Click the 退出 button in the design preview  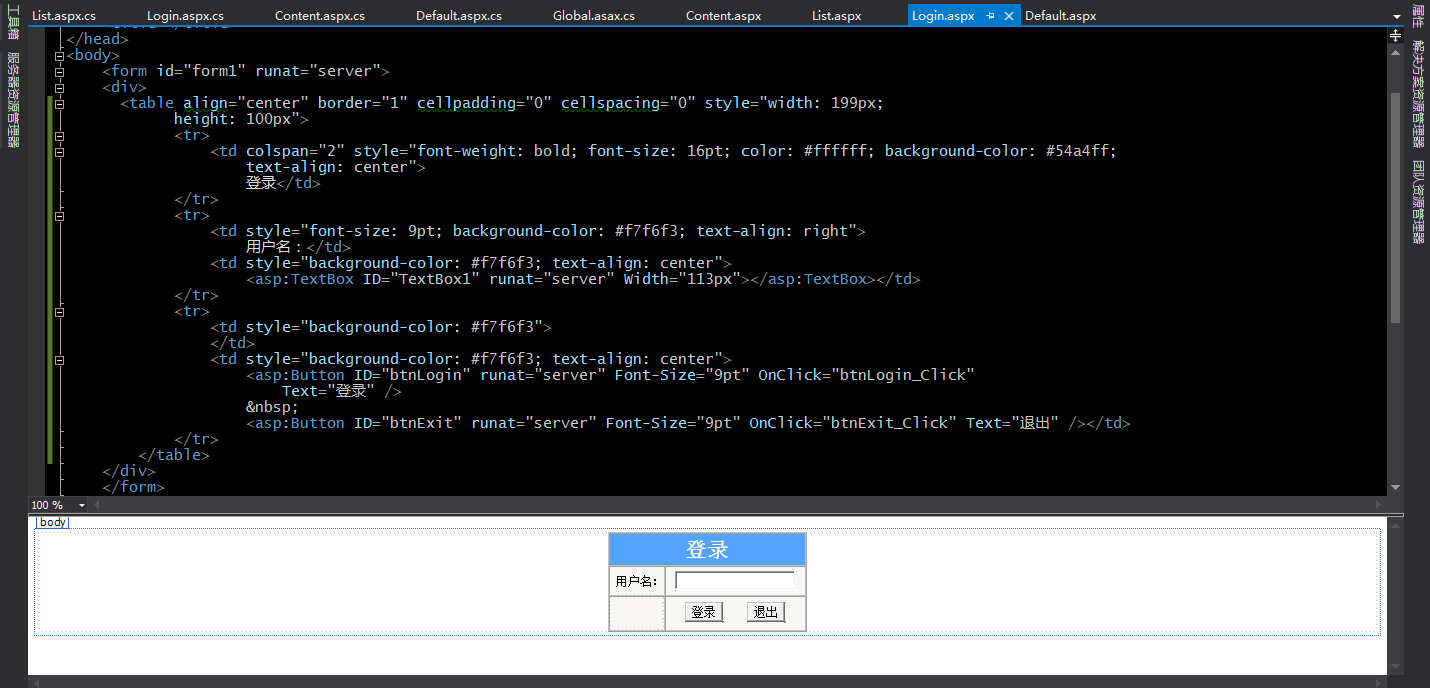[764, 611]
